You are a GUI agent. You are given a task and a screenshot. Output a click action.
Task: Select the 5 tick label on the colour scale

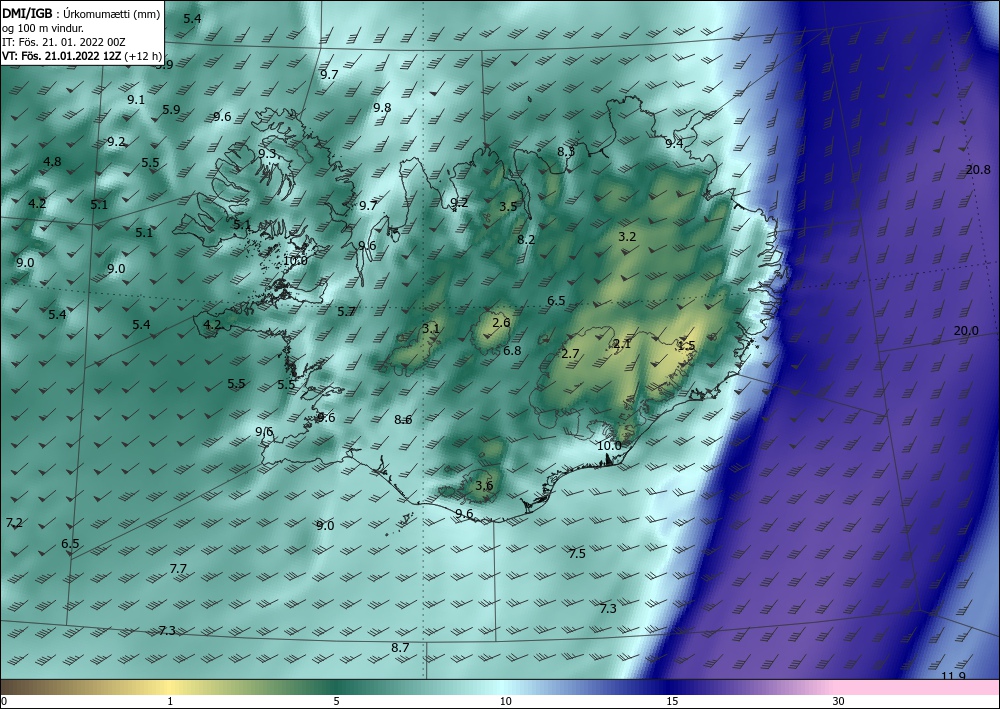tap(336, 701)
